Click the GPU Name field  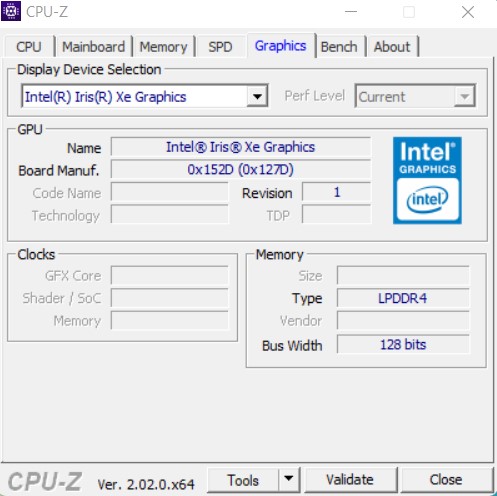pos(241,147)
